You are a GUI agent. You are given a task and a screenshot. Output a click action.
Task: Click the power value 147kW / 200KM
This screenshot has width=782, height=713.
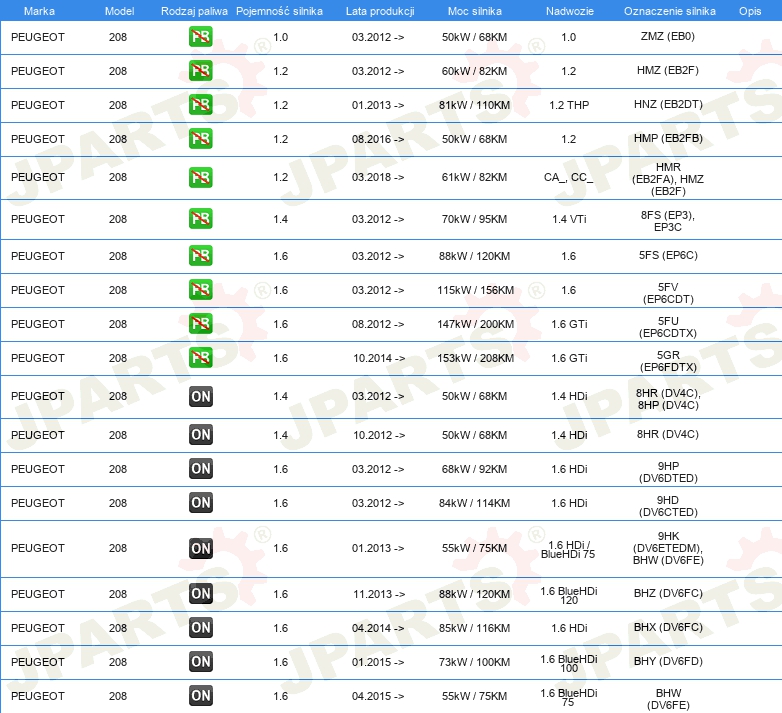click(x=475, y=324)
